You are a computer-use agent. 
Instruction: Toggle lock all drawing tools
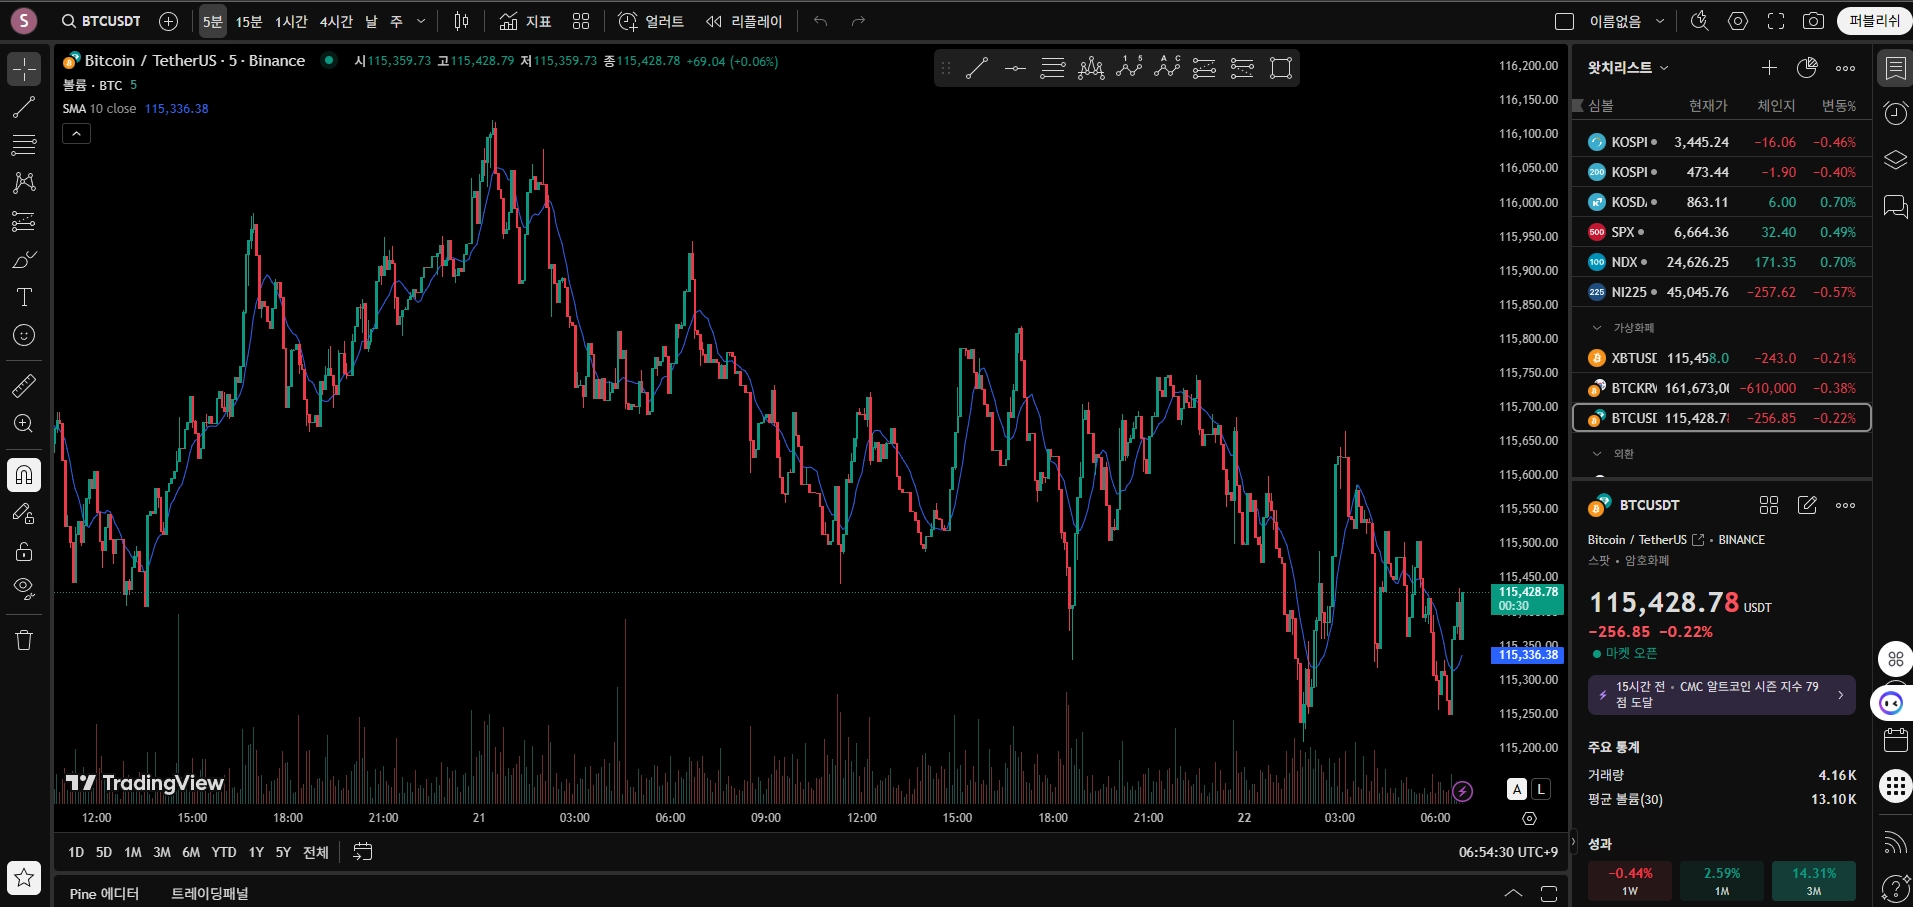pyautogui.click(x=24, y=551)
